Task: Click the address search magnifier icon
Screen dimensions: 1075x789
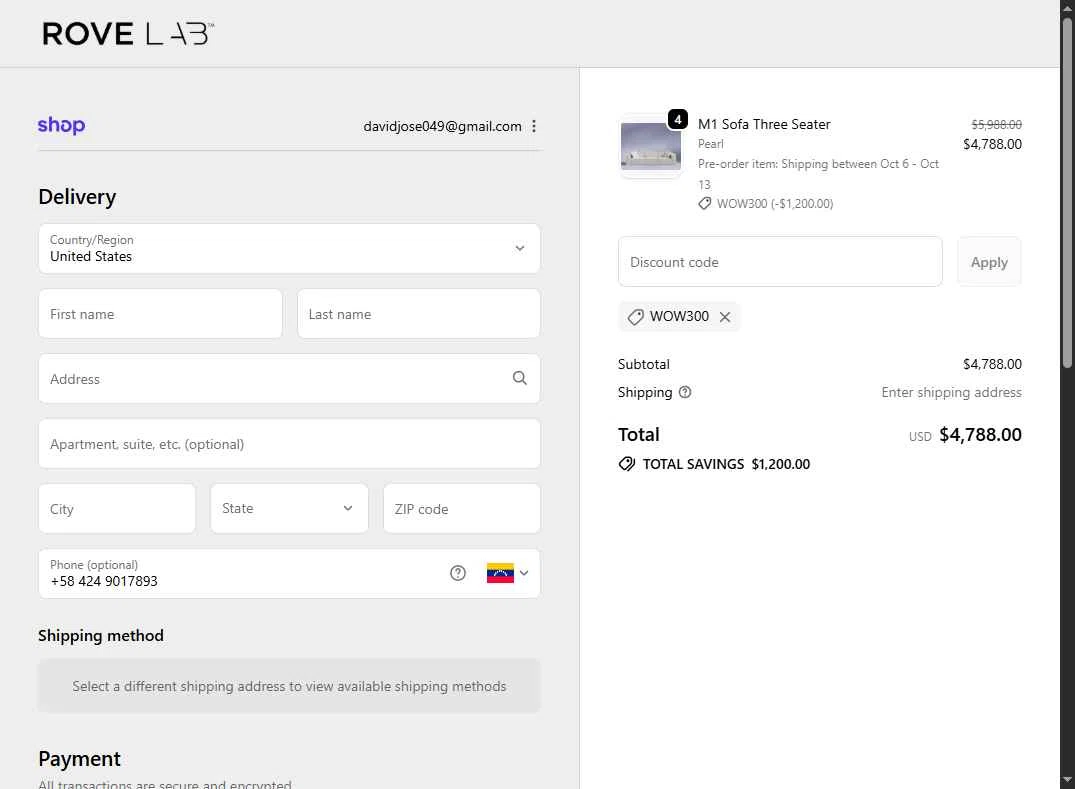Action: pyautogui.click(x=520, y=378)
